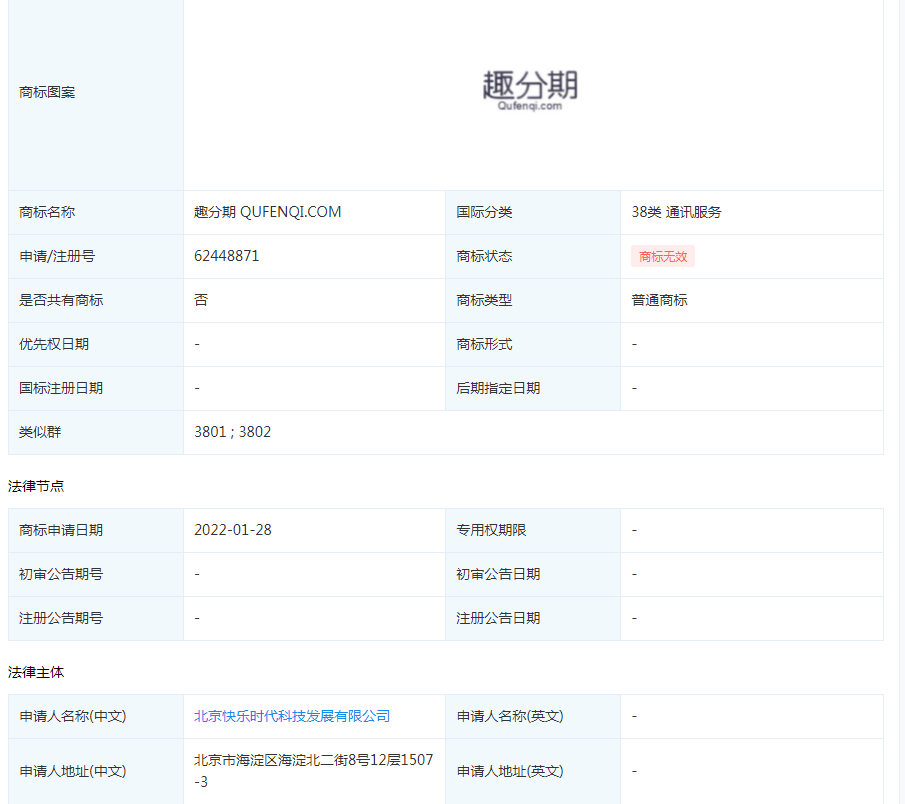Select the 否 value for 是否共有商标

[x=201, y=300]
